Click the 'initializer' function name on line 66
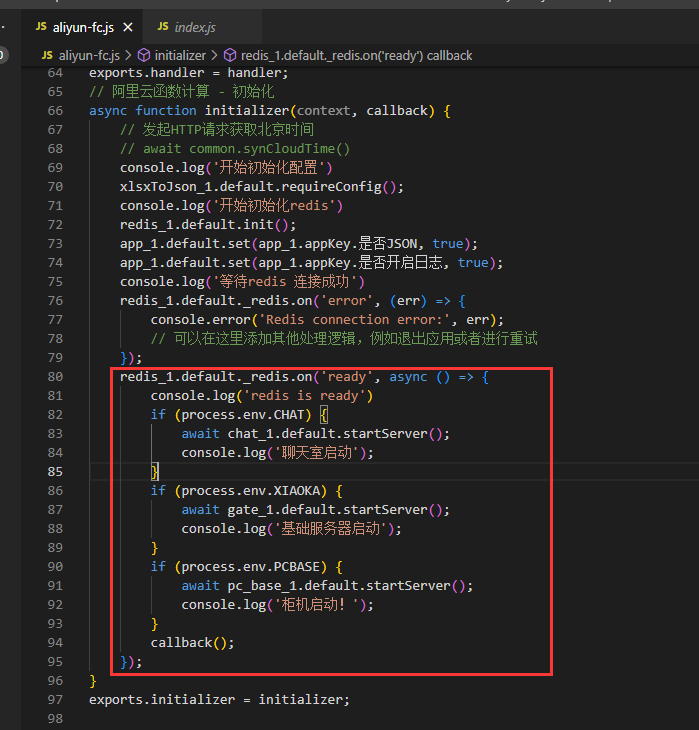Screen dimensions: 699x730 click(247, 111)
